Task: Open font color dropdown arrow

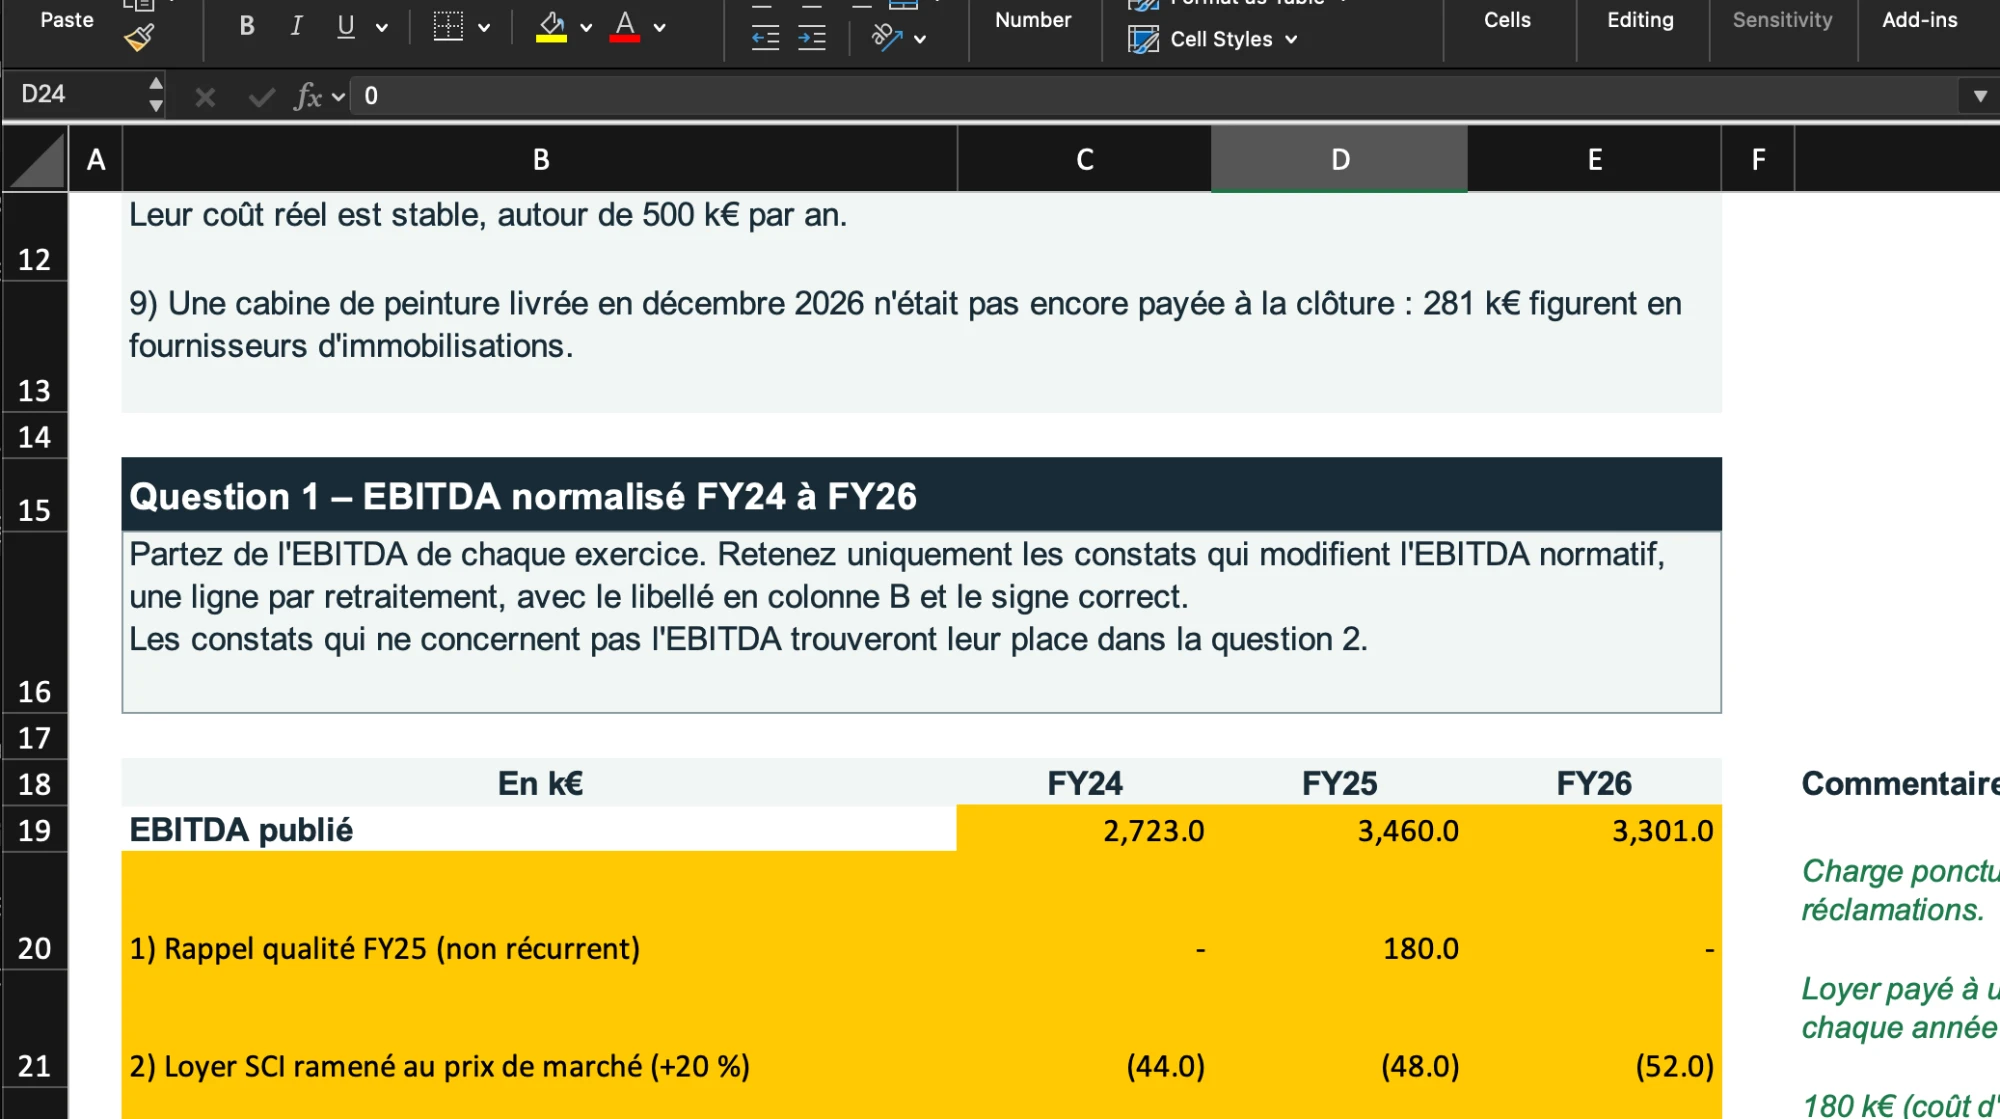Action: (x=660, y=28)
